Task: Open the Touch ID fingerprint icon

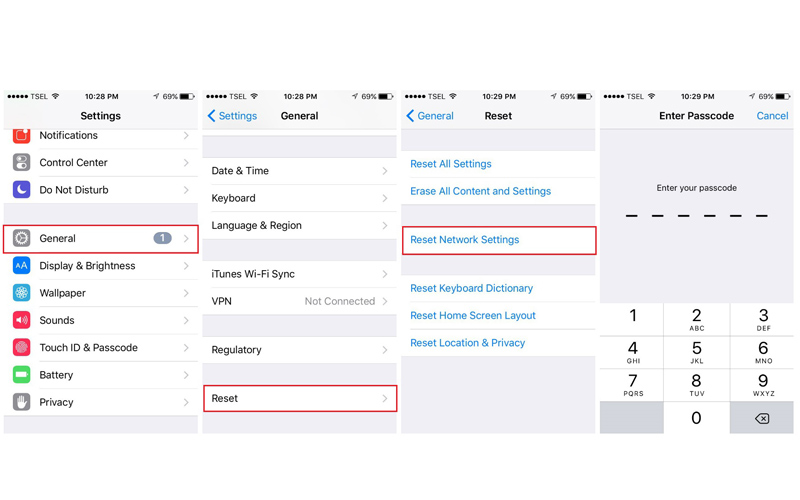Action: [x=21, y=347]
